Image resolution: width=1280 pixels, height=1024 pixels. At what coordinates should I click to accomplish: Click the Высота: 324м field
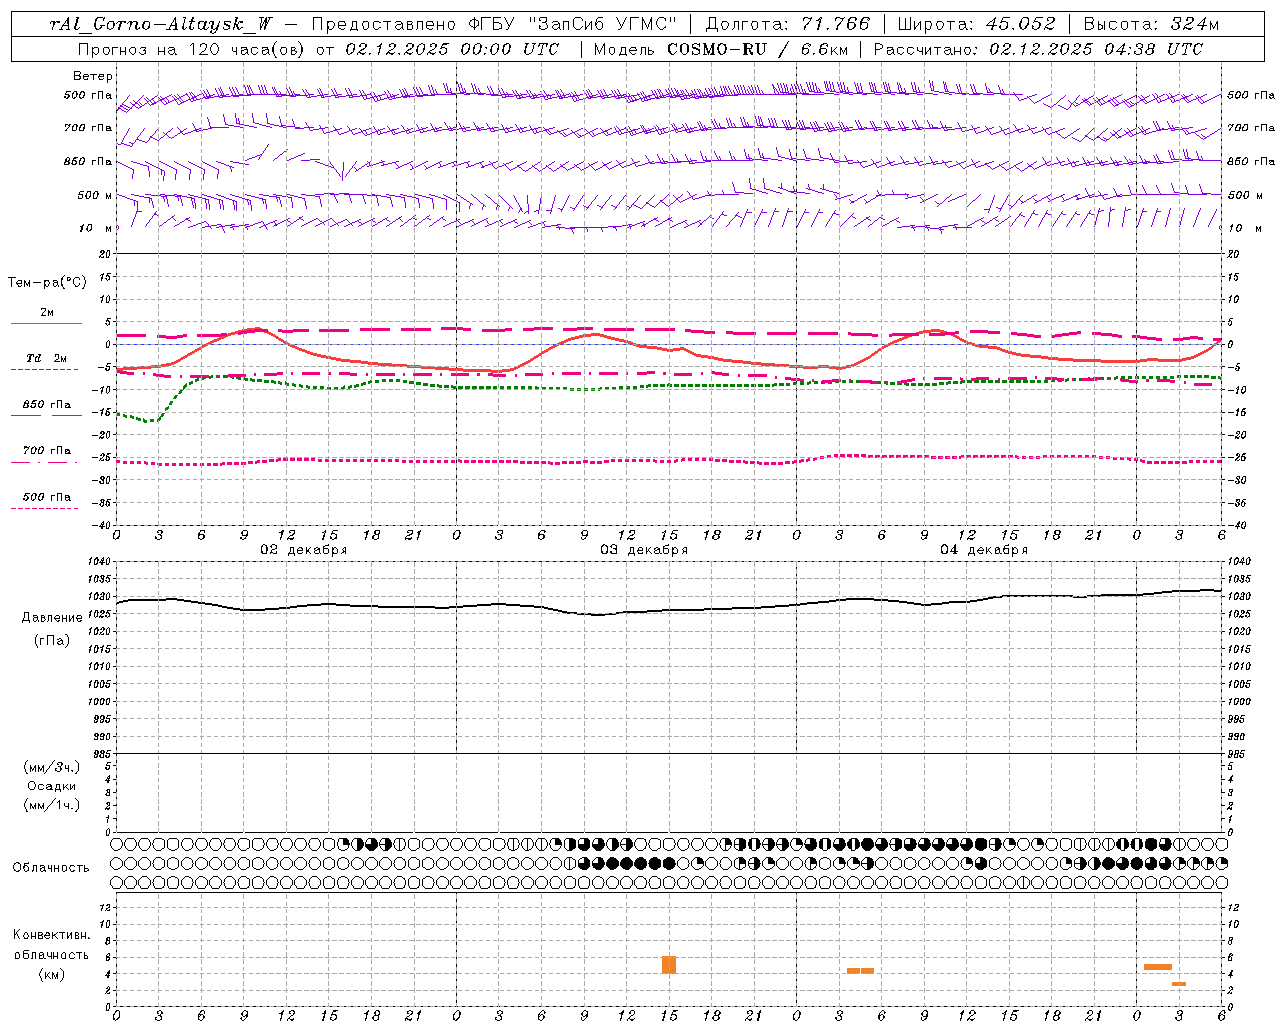1152,24
